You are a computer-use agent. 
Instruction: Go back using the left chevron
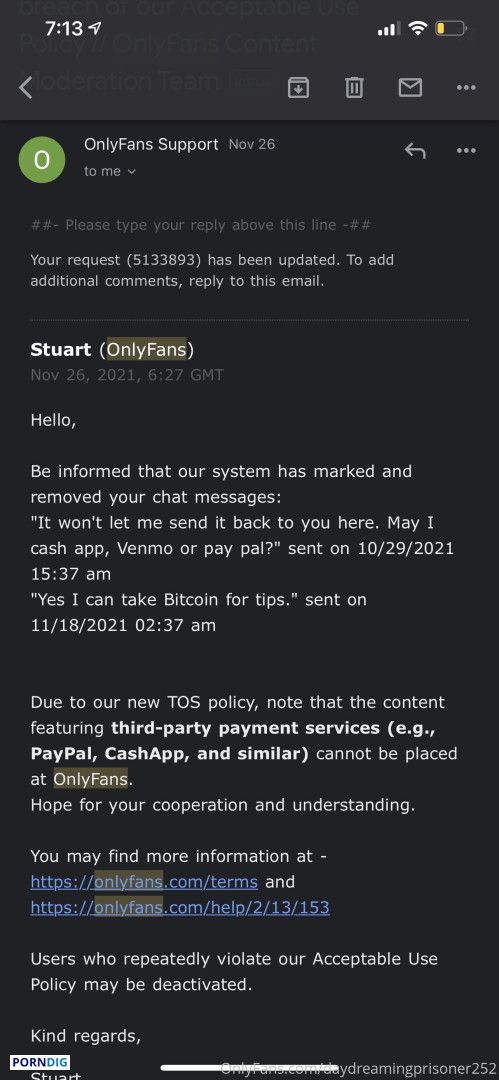(26, 87)
